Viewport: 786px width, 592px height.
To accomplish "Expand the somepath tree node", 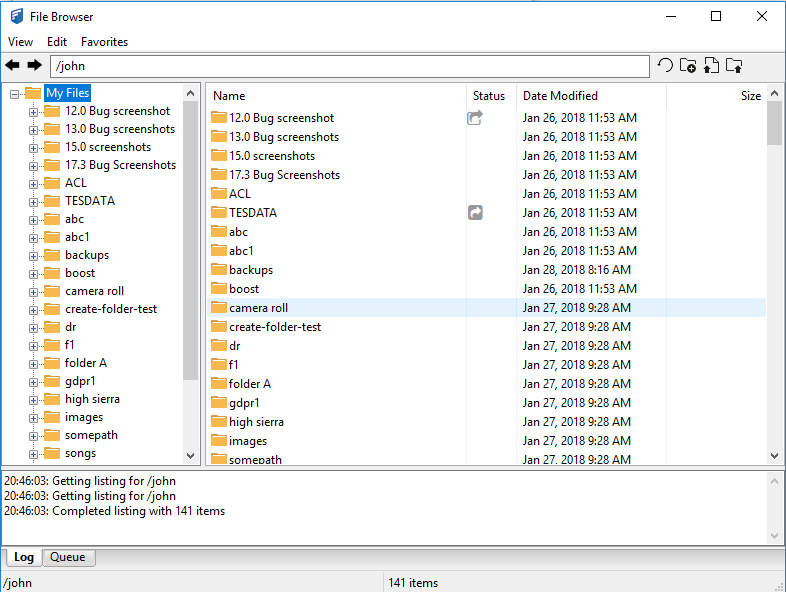I will coord(33,436).
